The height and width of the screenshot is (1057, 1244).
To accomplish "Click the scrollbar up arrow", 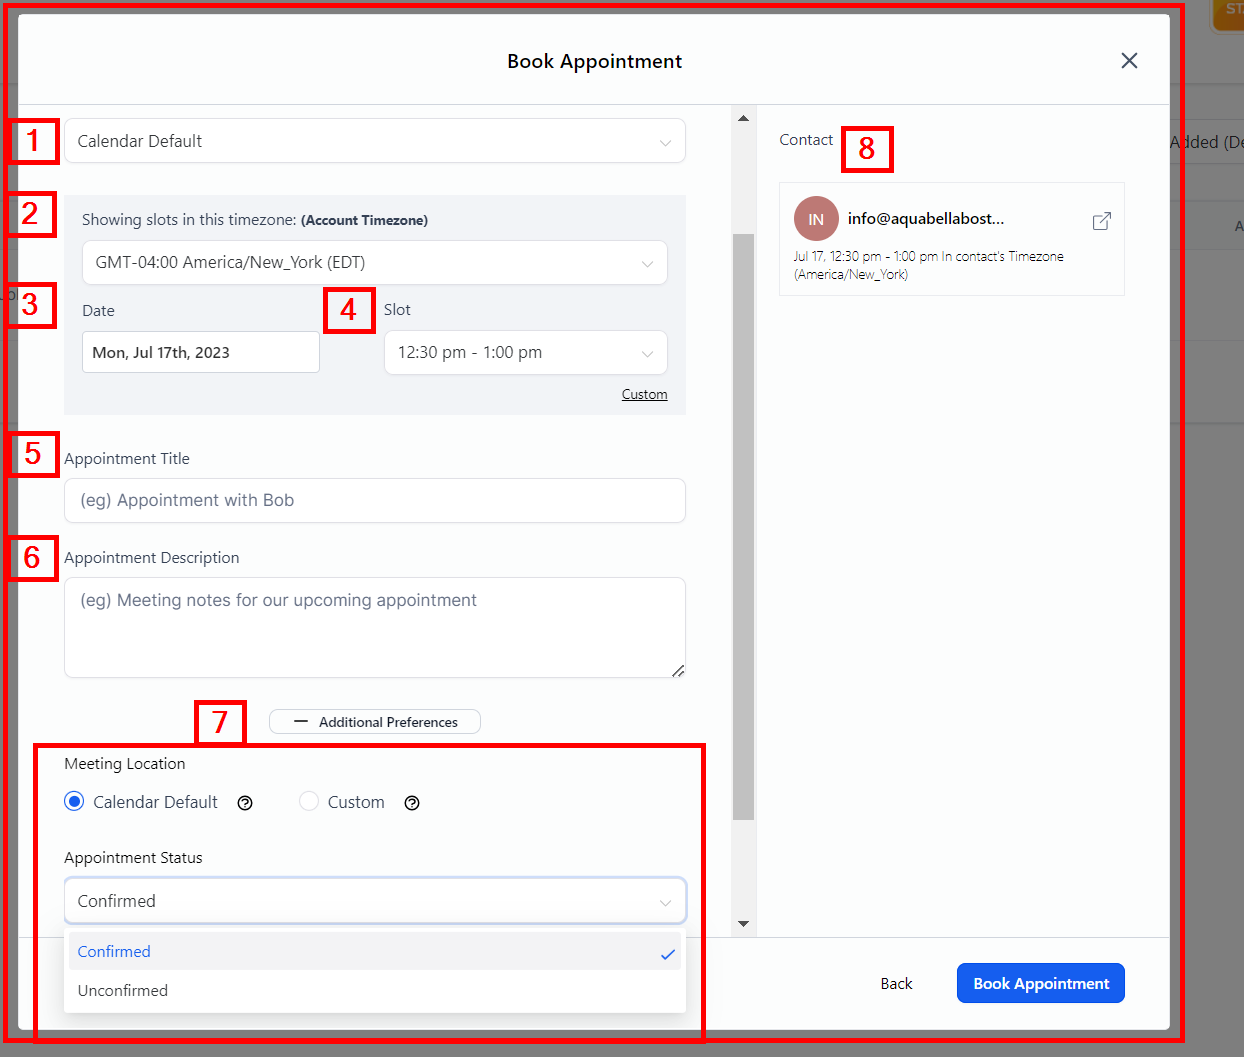I will point(743,118).
